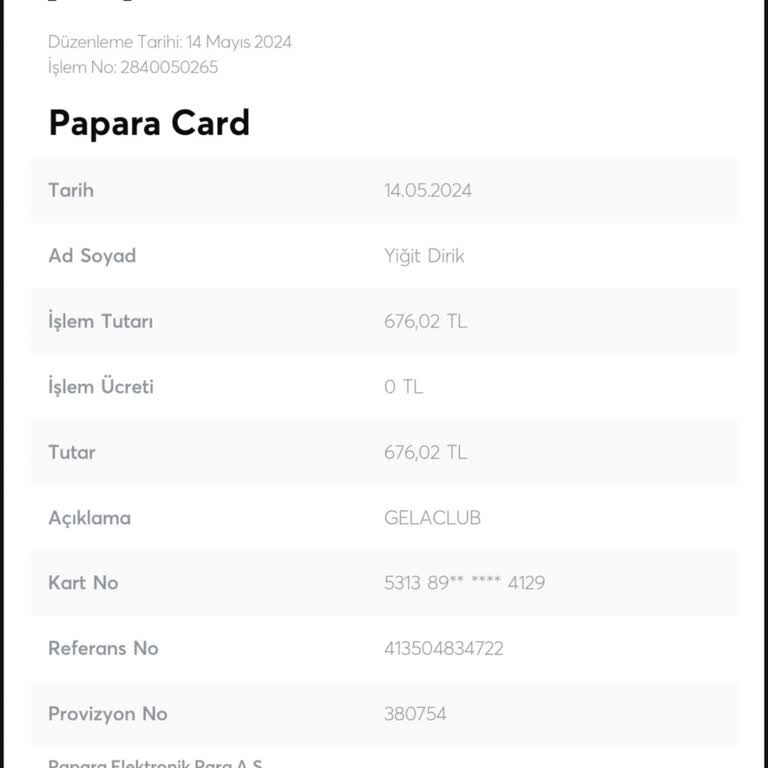Select the Düzenleme Tarihi date line

170,42
